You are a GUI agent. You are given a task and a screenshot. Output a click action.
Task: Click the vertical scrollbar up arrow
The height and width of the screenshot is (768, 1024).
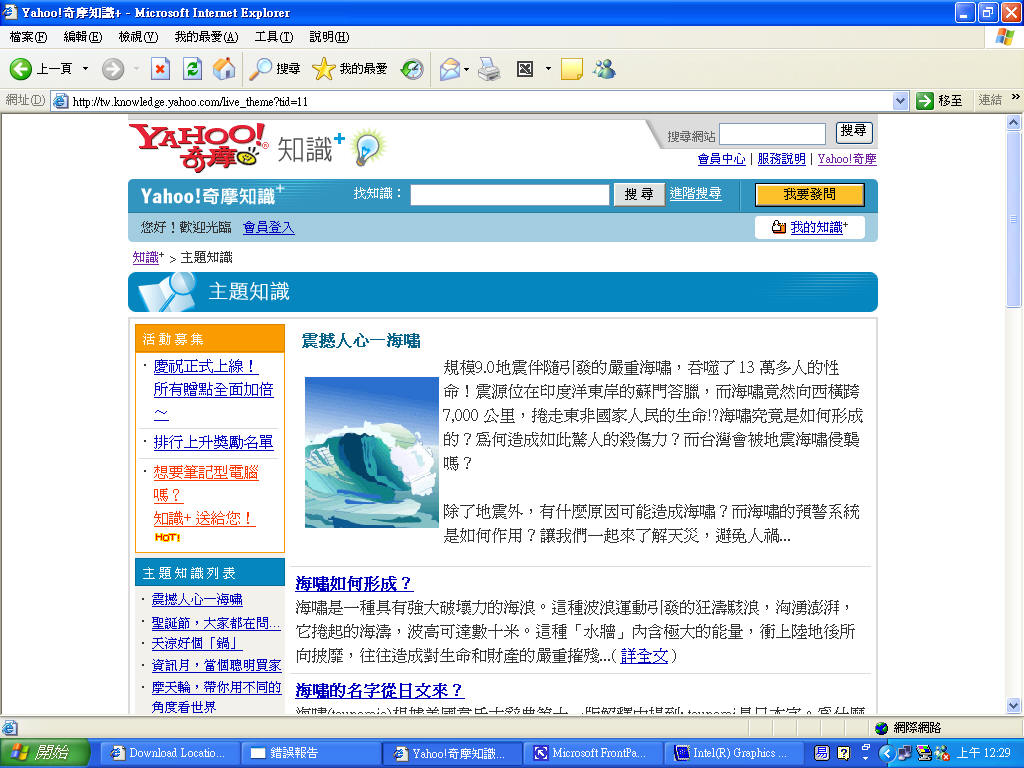coord(1014,122)
